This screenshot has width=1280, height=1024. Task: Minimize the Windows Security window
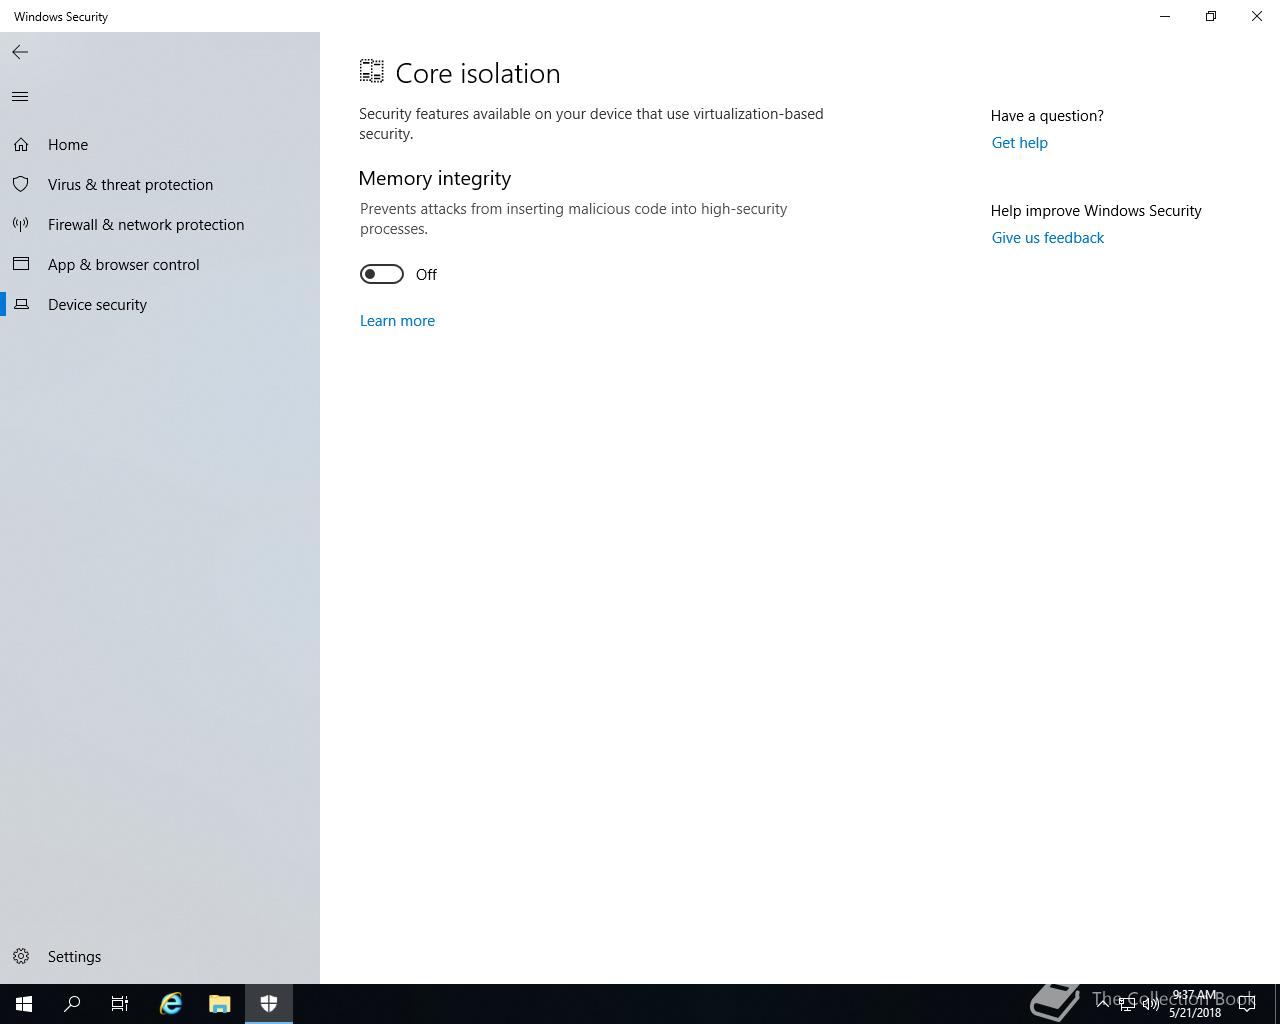(x=1165, y=16)
